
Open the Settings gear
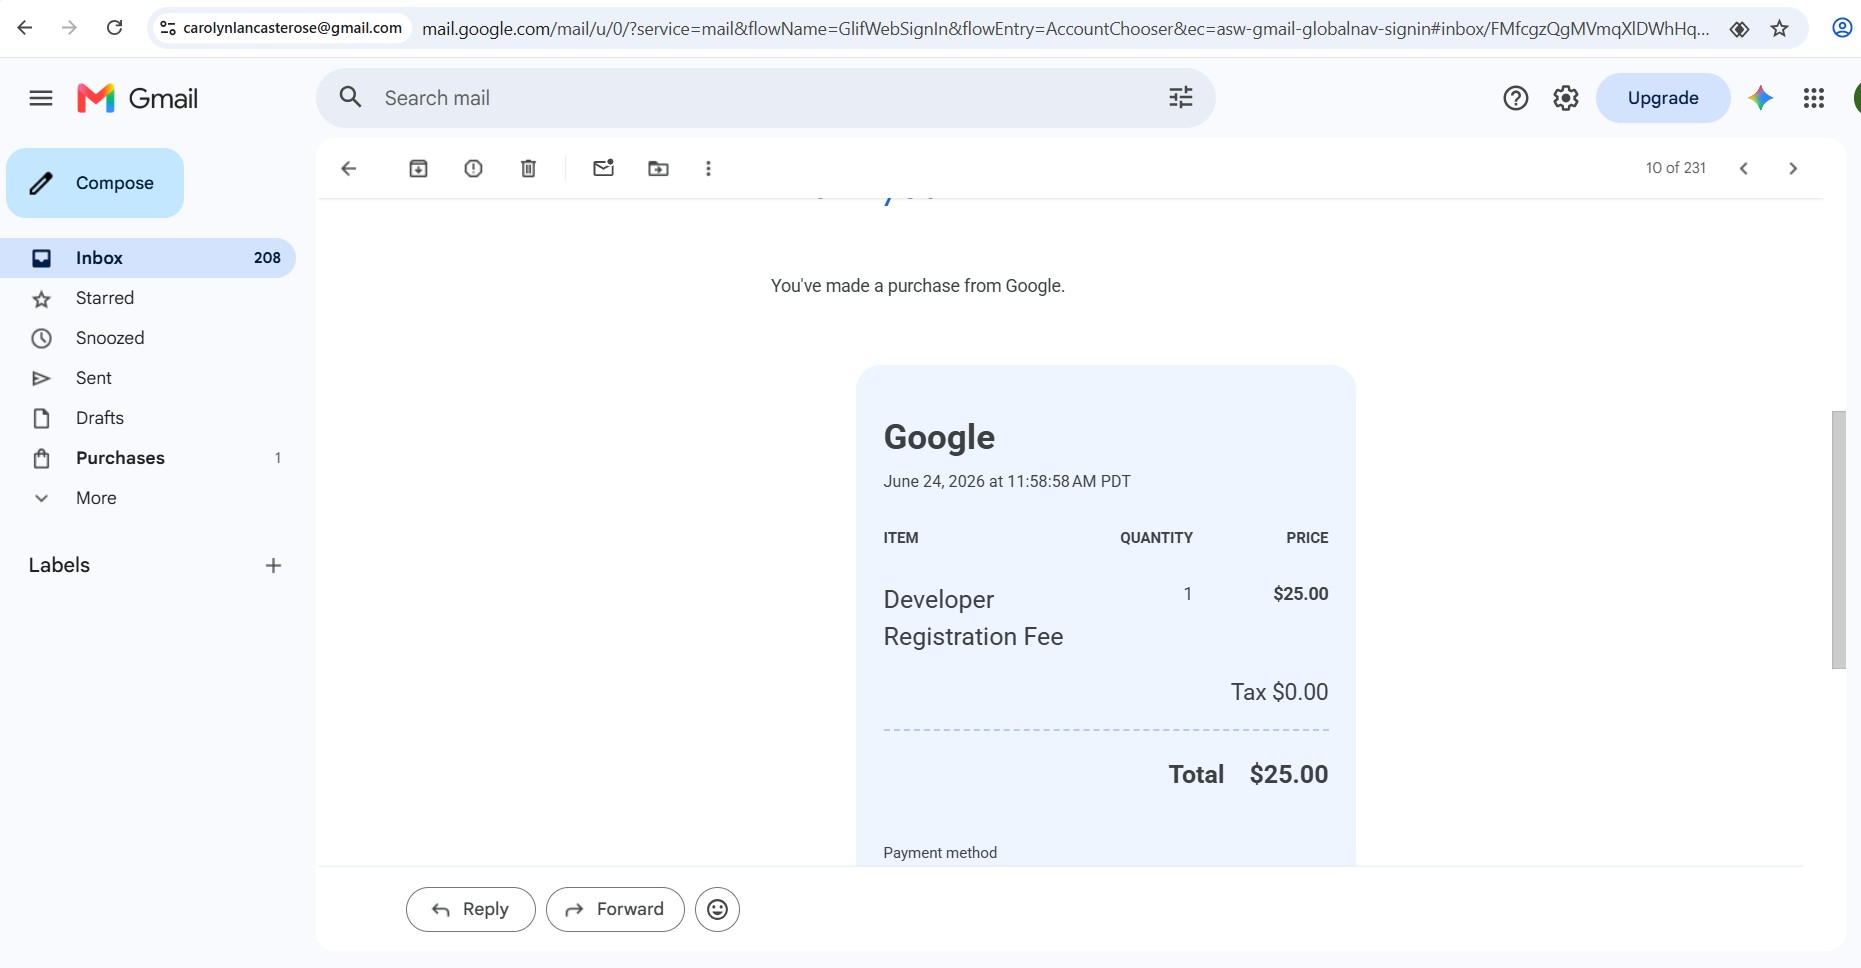point(1566,98)
